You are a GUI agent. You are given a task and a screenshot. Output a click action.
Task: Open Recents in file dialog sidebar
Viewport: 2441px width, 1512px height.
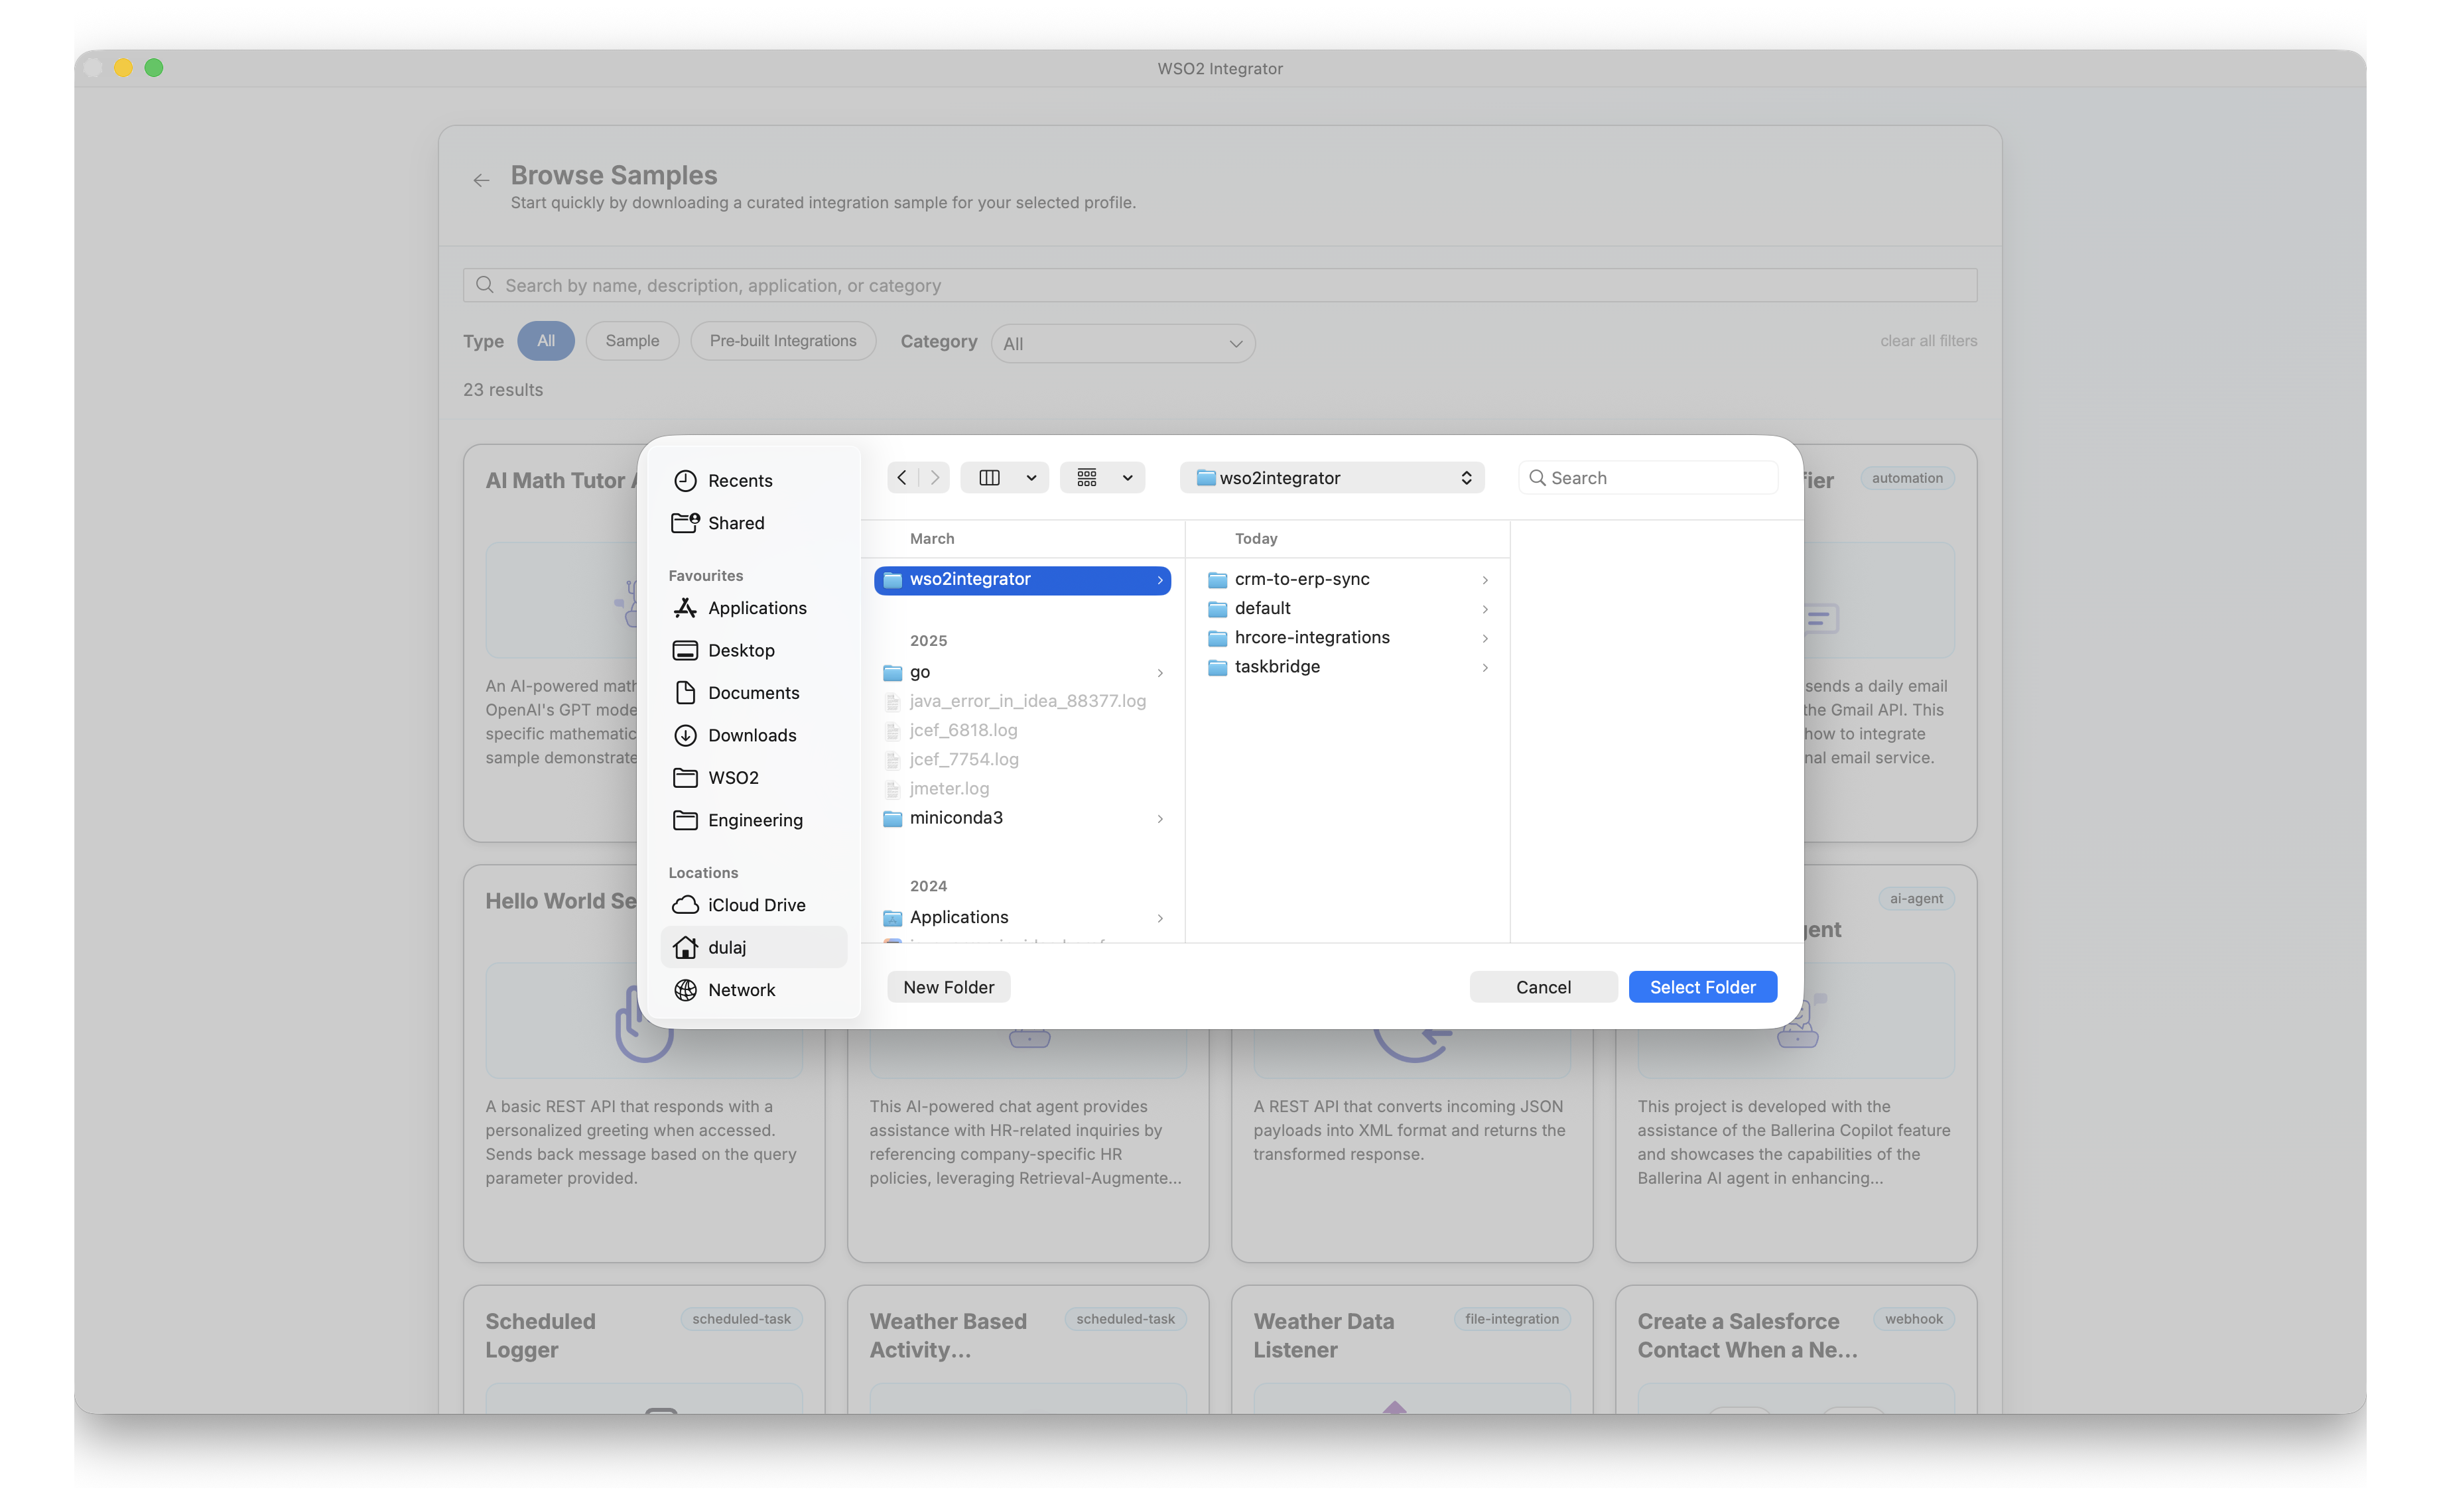click(x=753, y=481)
